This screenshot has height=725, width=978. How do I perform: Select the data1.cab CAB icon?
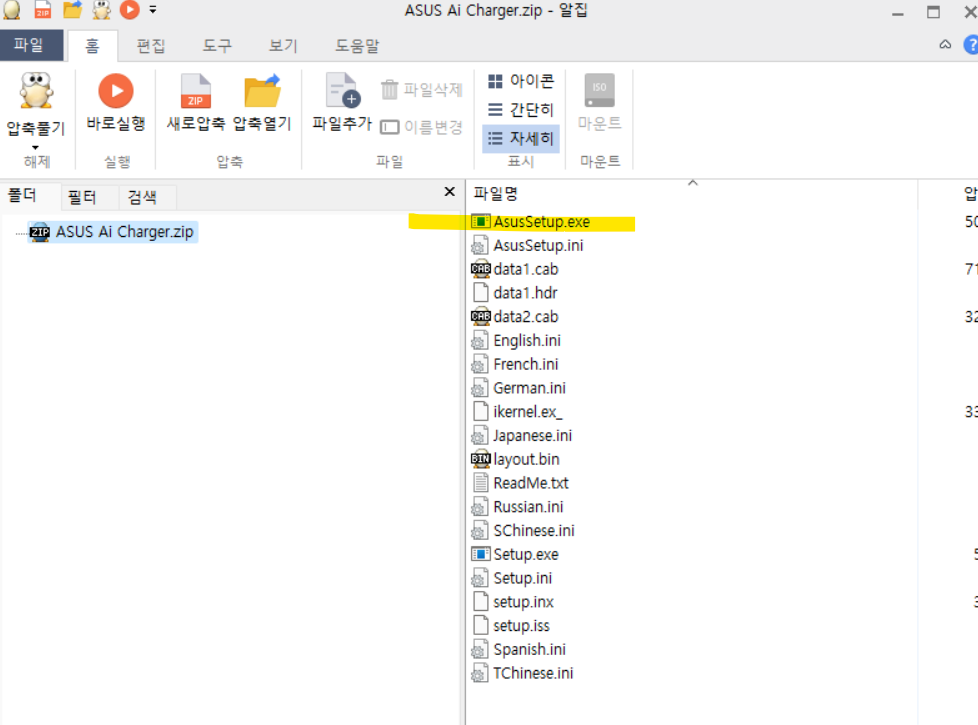(x=480, y=270)
